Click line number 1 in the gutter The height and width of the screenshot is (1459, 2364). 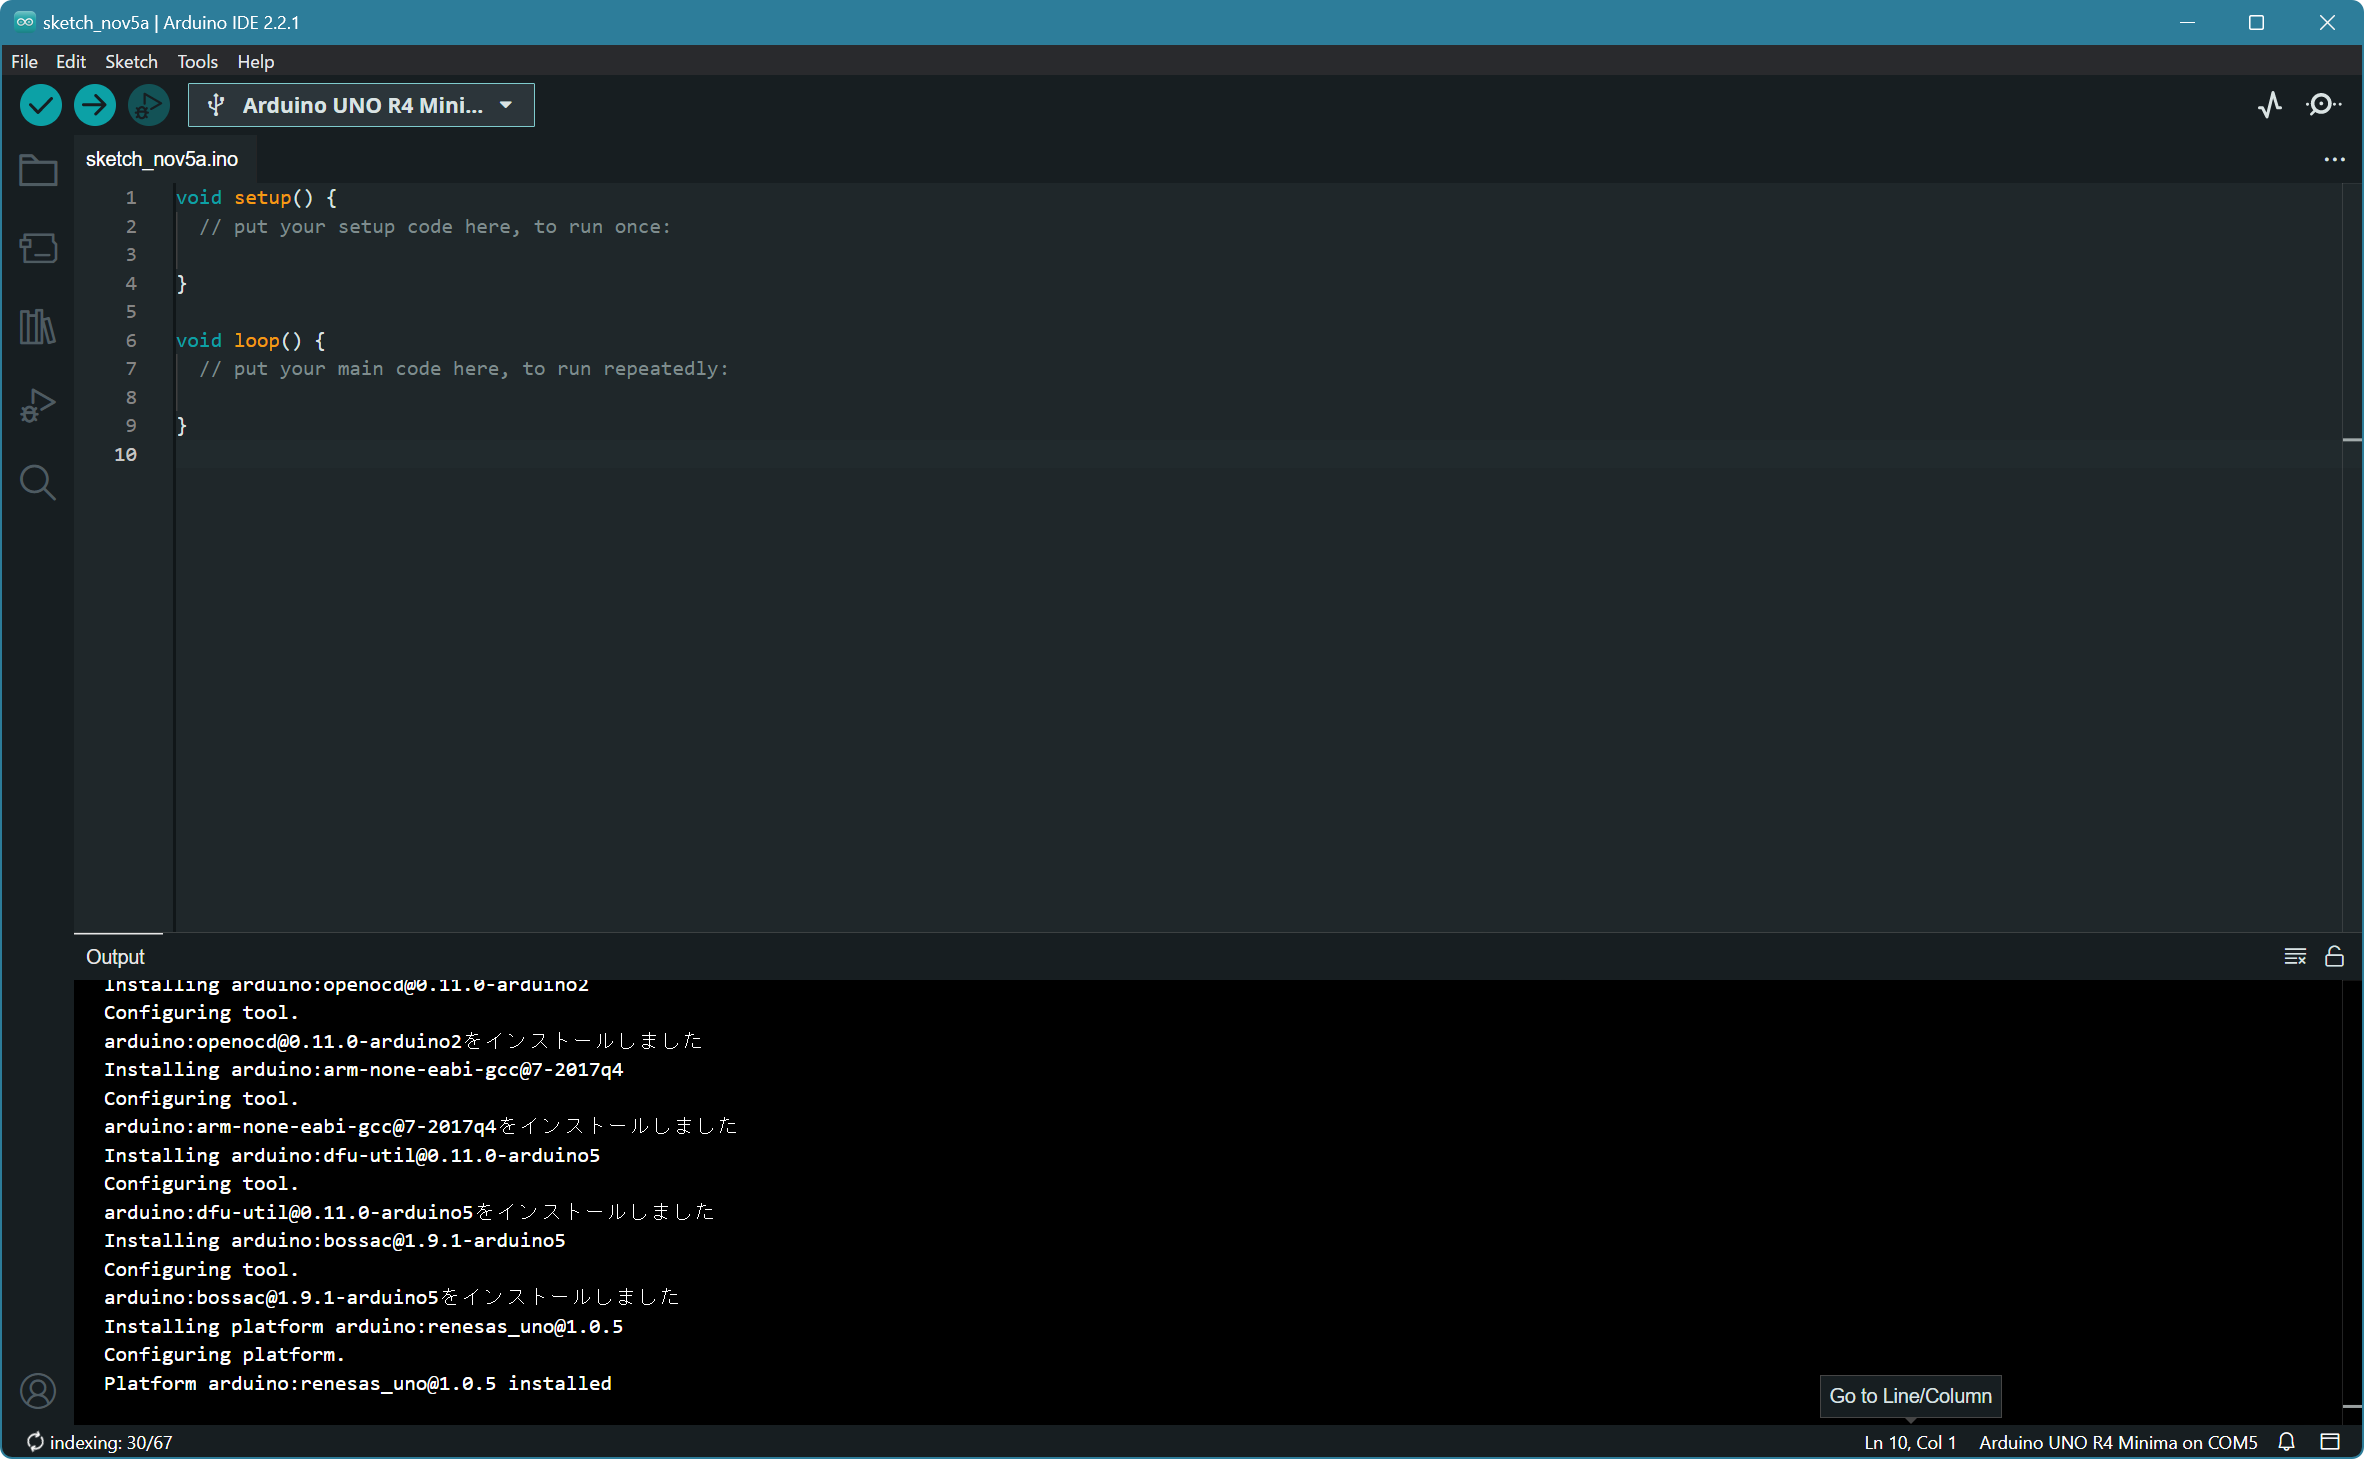point(131,198)
